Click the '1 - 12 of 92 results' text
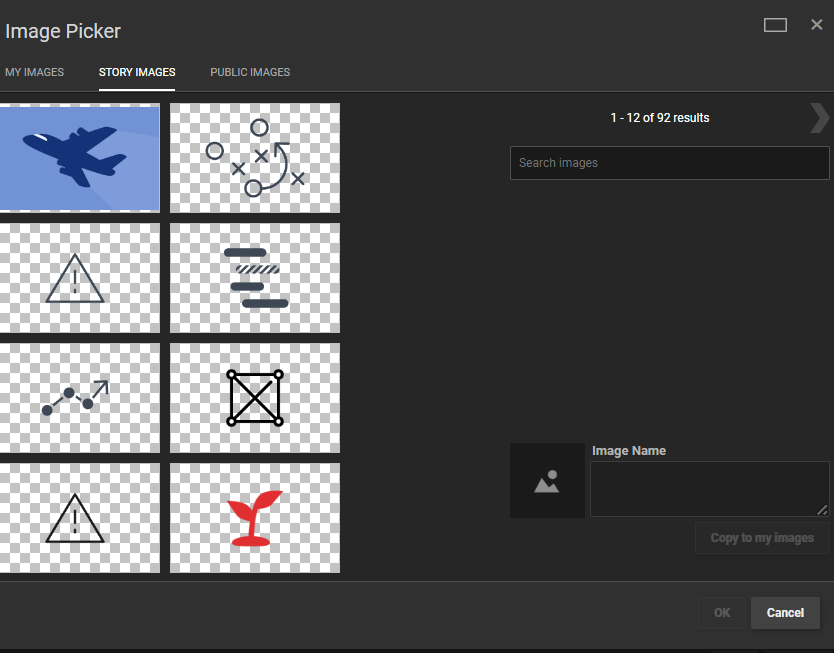 click(660, 118)
